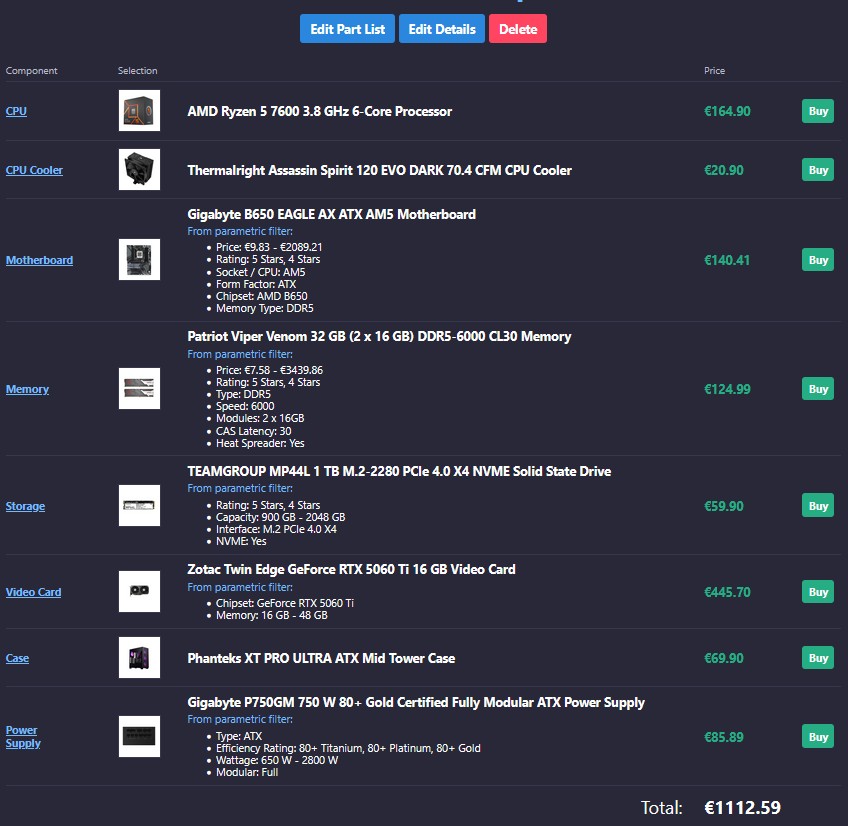Click the 'Chipset: AMD B650' filter line
Viewport: 848px width, 826px height.
tap(261, 296)
